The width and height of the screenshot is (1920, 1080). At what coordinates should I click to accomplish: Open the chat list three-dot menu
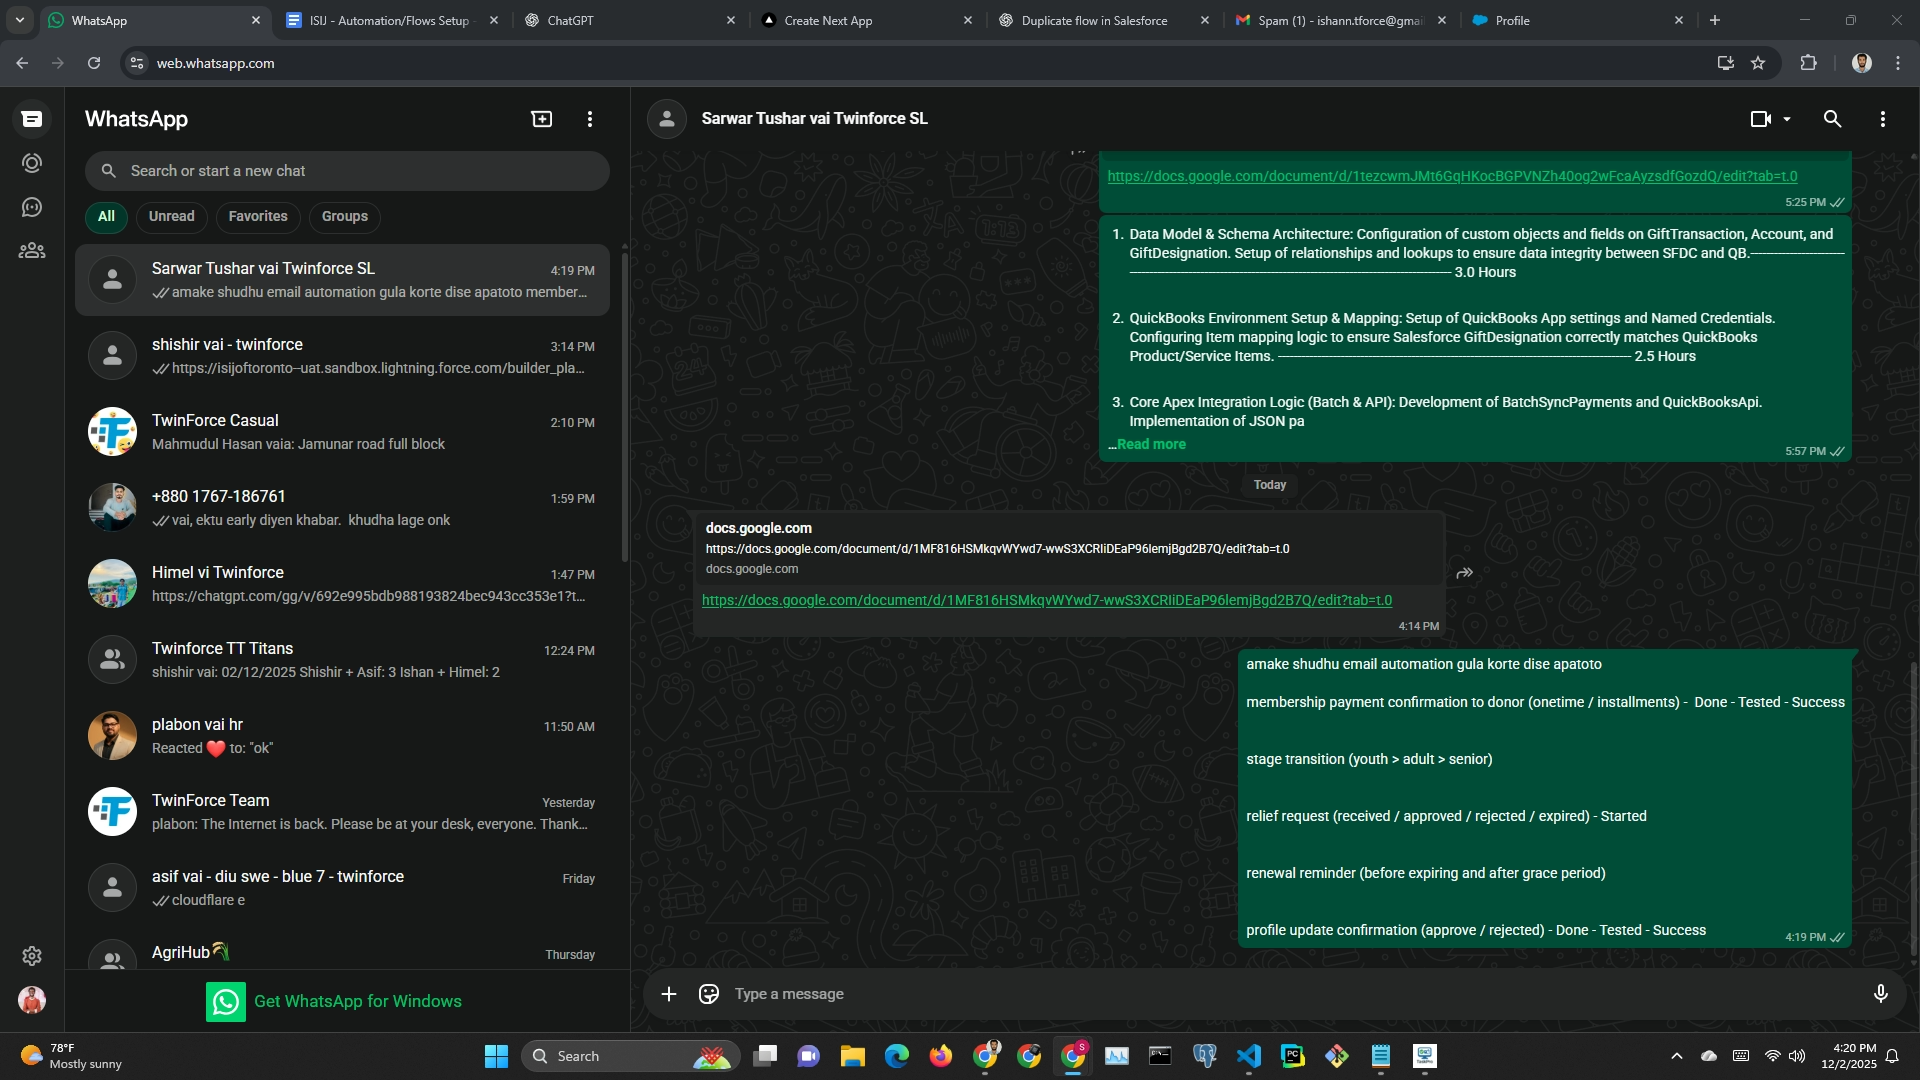590,119
